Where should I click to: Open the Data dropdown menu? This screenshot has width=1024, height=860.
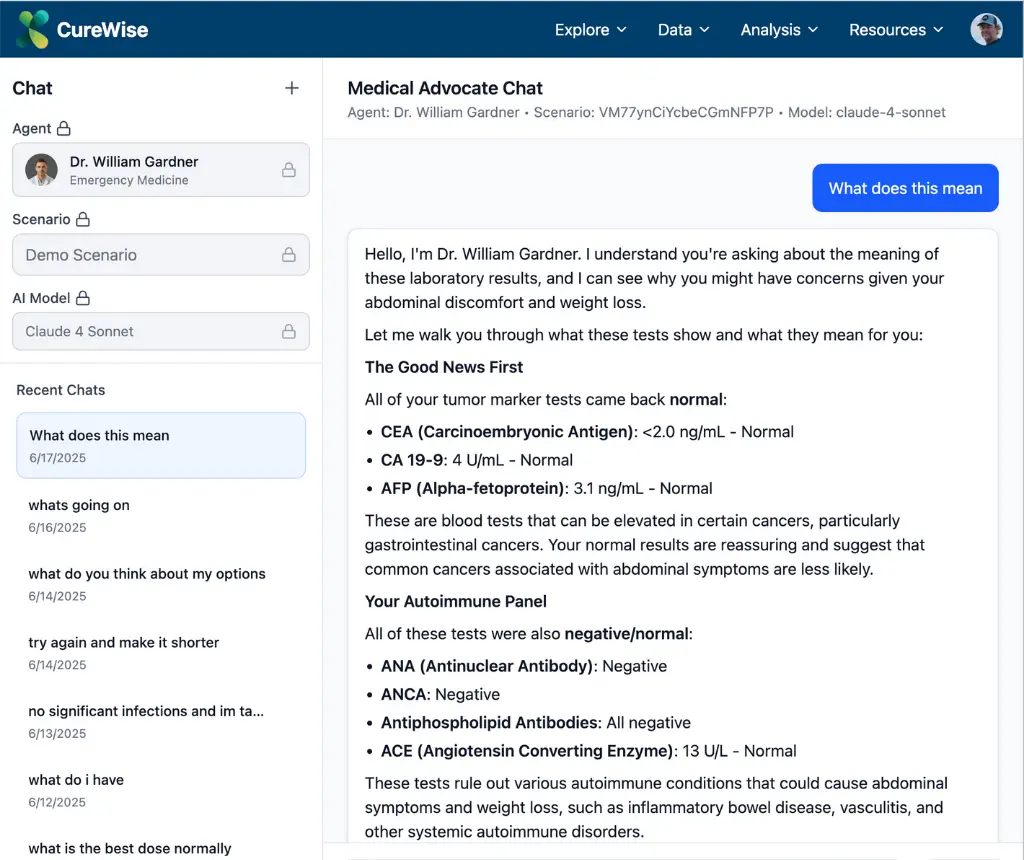(x=683, y=30)
